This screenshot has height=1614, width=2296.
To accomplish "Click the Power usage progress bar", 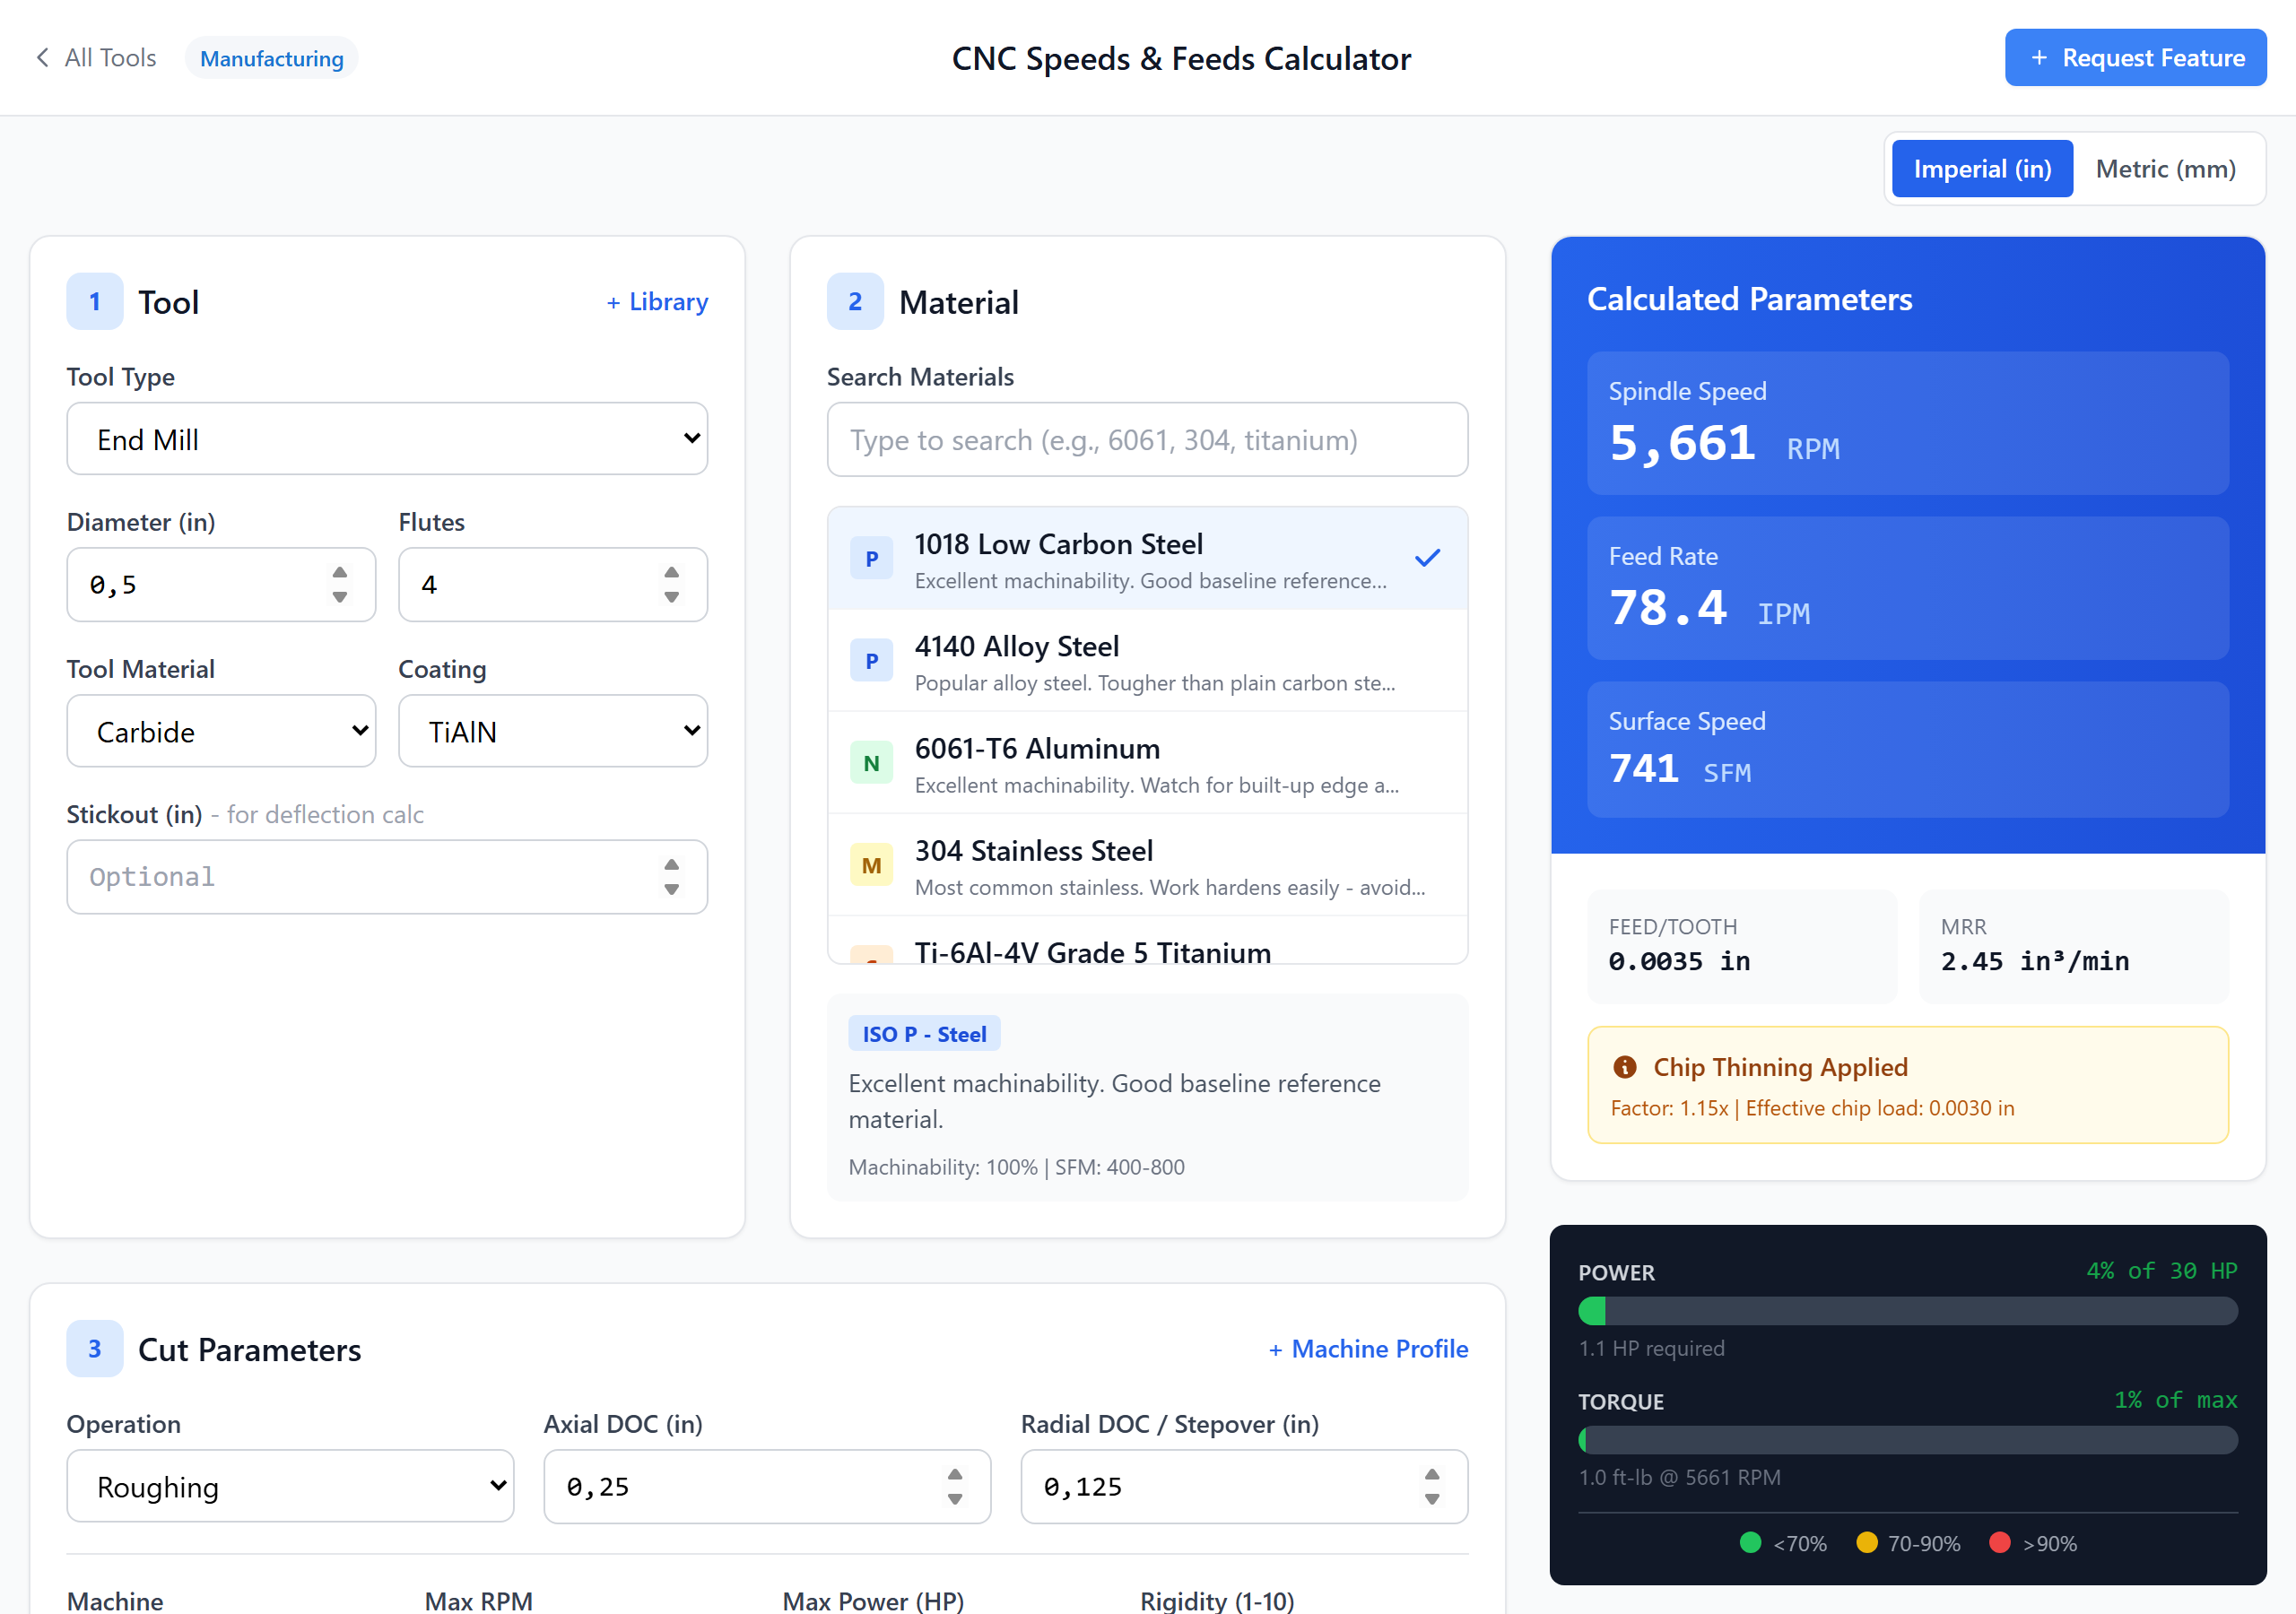I will (x=1907, y=1311).
